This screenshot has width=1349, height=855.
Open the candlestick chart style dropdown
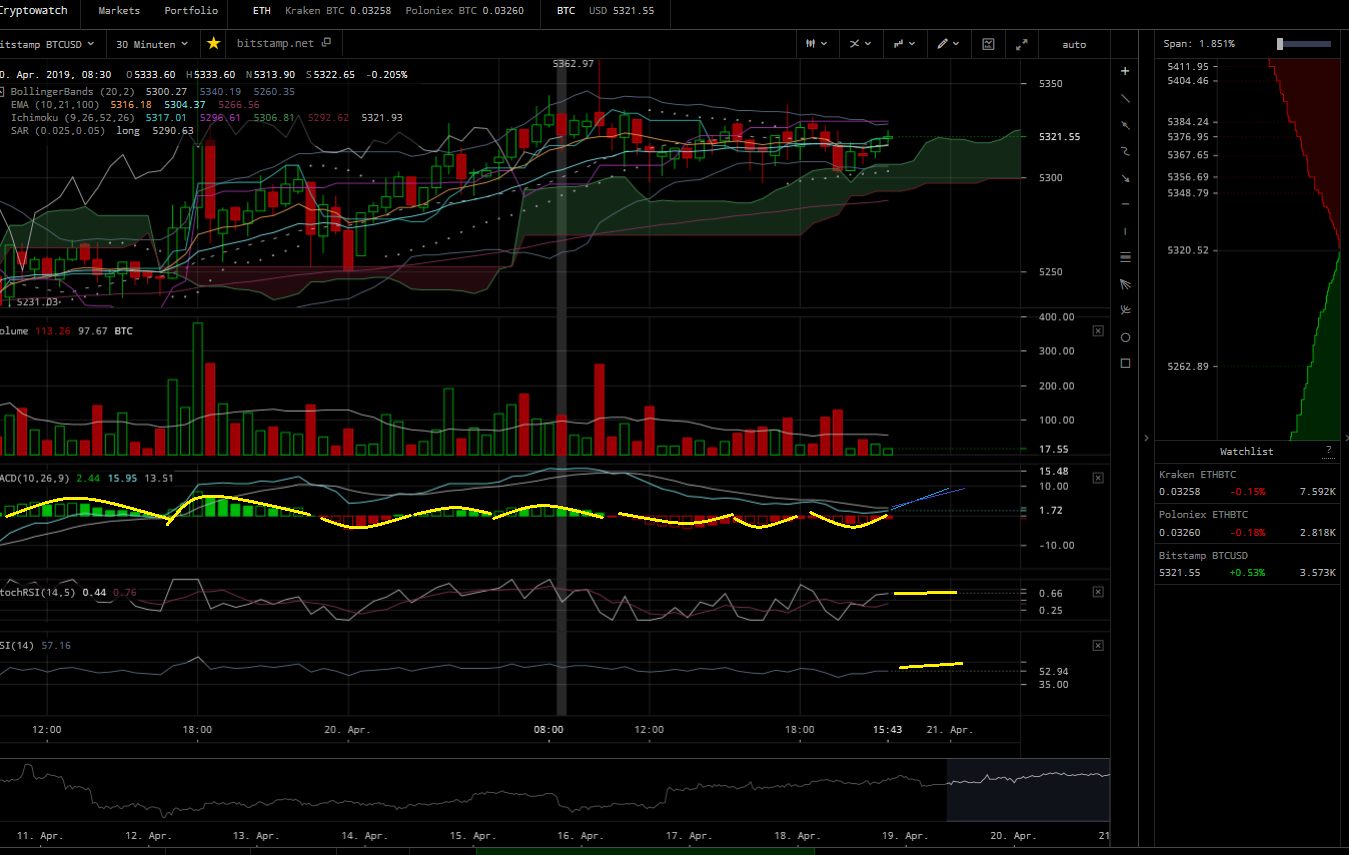[816, 44]
